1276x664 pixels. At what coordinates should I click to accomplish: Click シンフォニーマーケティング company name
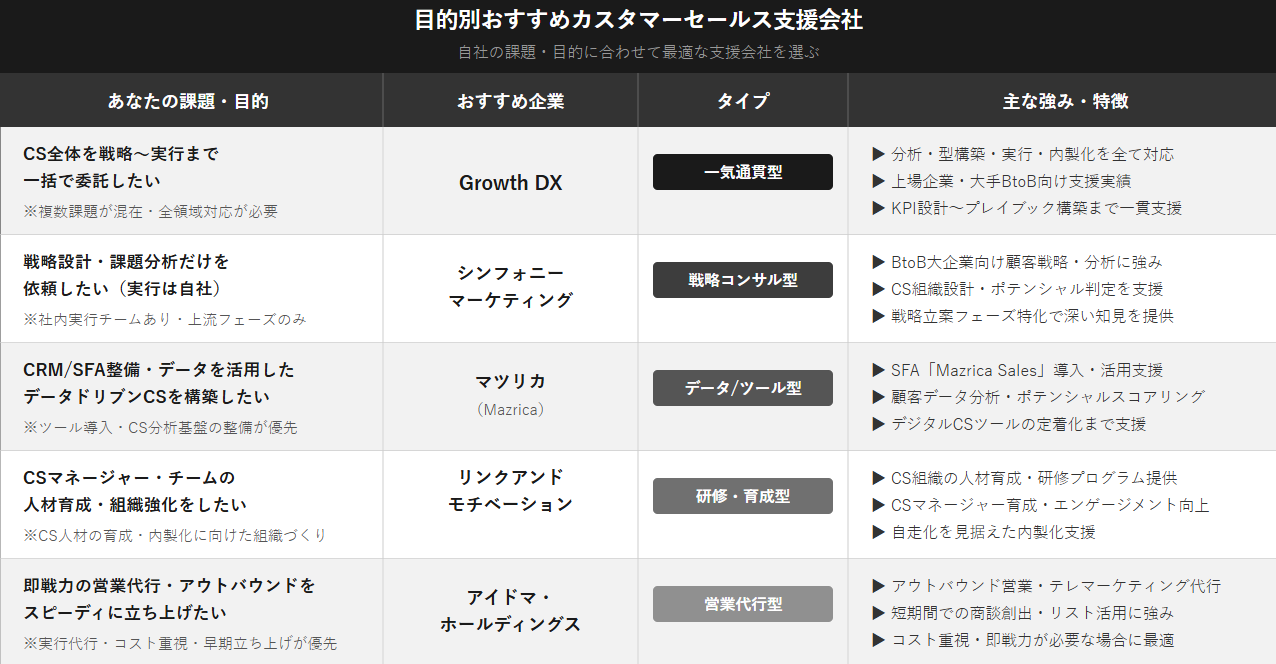tap(511, 286)
